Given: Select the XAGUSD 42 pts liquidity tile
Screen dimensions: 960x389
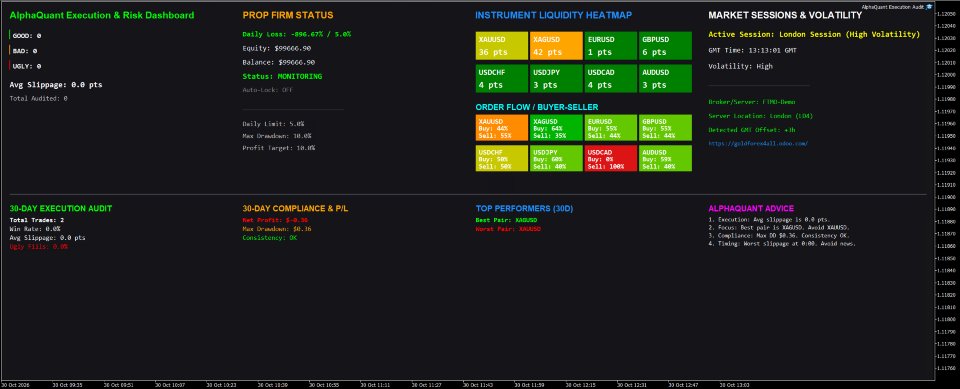Looking at the screenshot, I should pos(556,46).
